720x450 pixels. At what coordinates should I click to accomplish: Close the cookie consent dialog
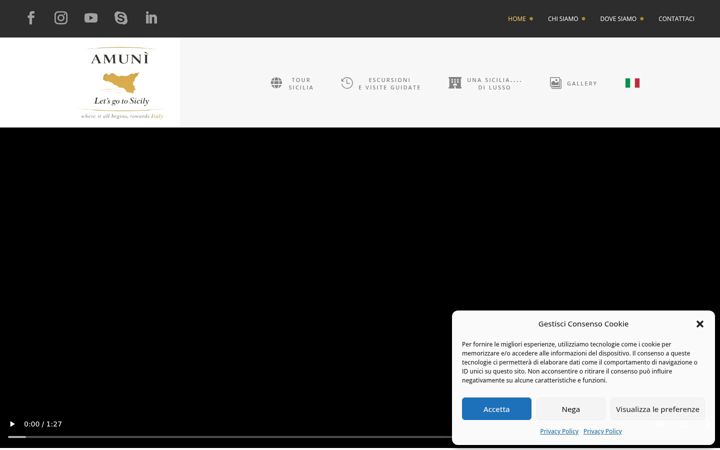point(699,324)
